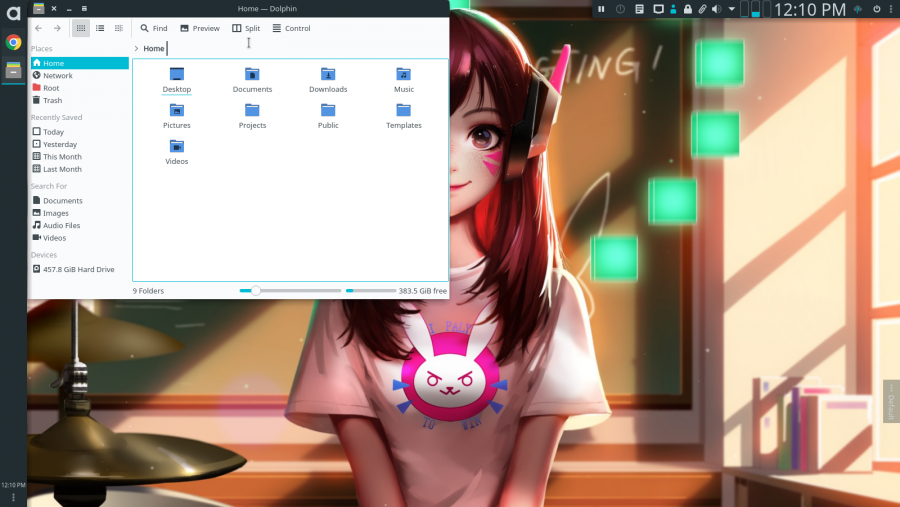
Task: Click the 12:10 PM clock
Action: 809,9
